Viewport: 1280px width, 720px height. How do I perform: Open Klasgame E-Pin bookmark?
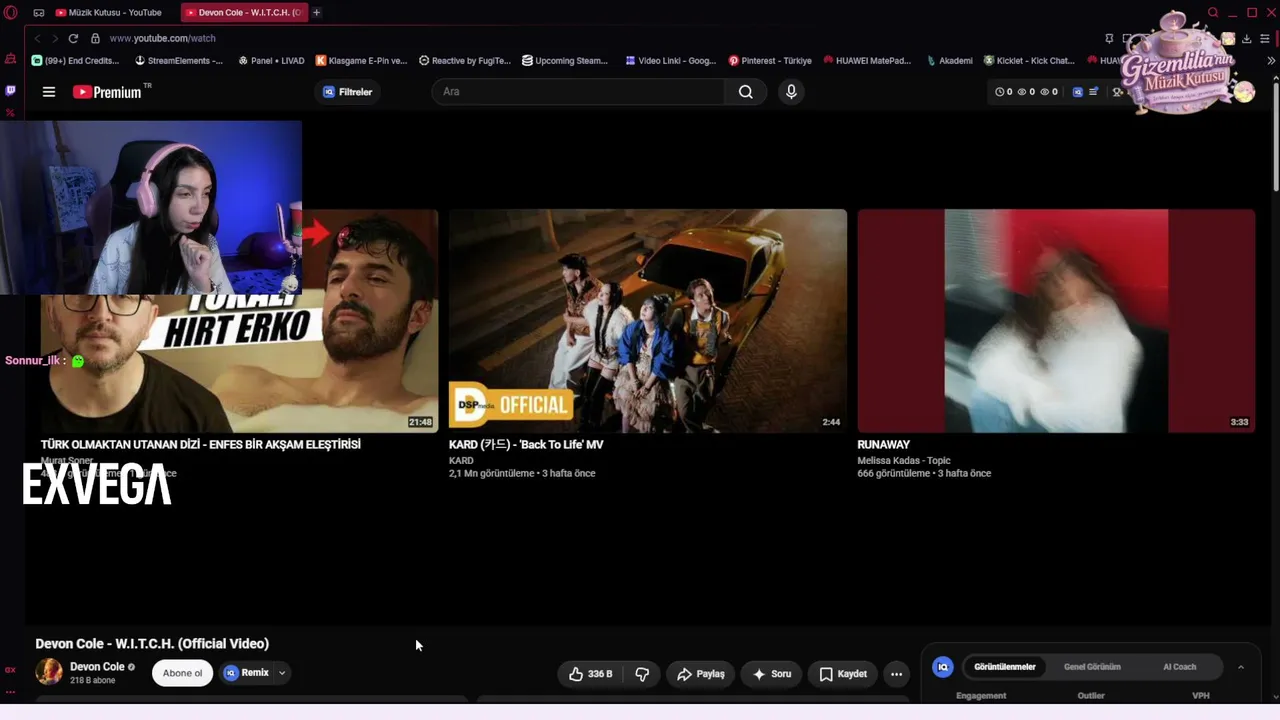coord(362,60)
